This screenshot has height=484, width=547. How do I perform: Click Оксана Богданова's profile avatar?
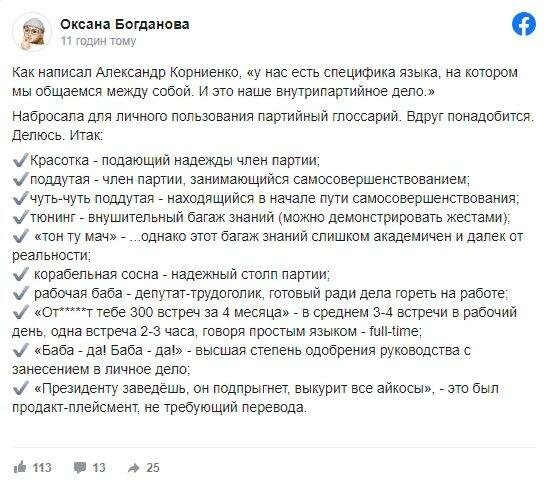32,32
